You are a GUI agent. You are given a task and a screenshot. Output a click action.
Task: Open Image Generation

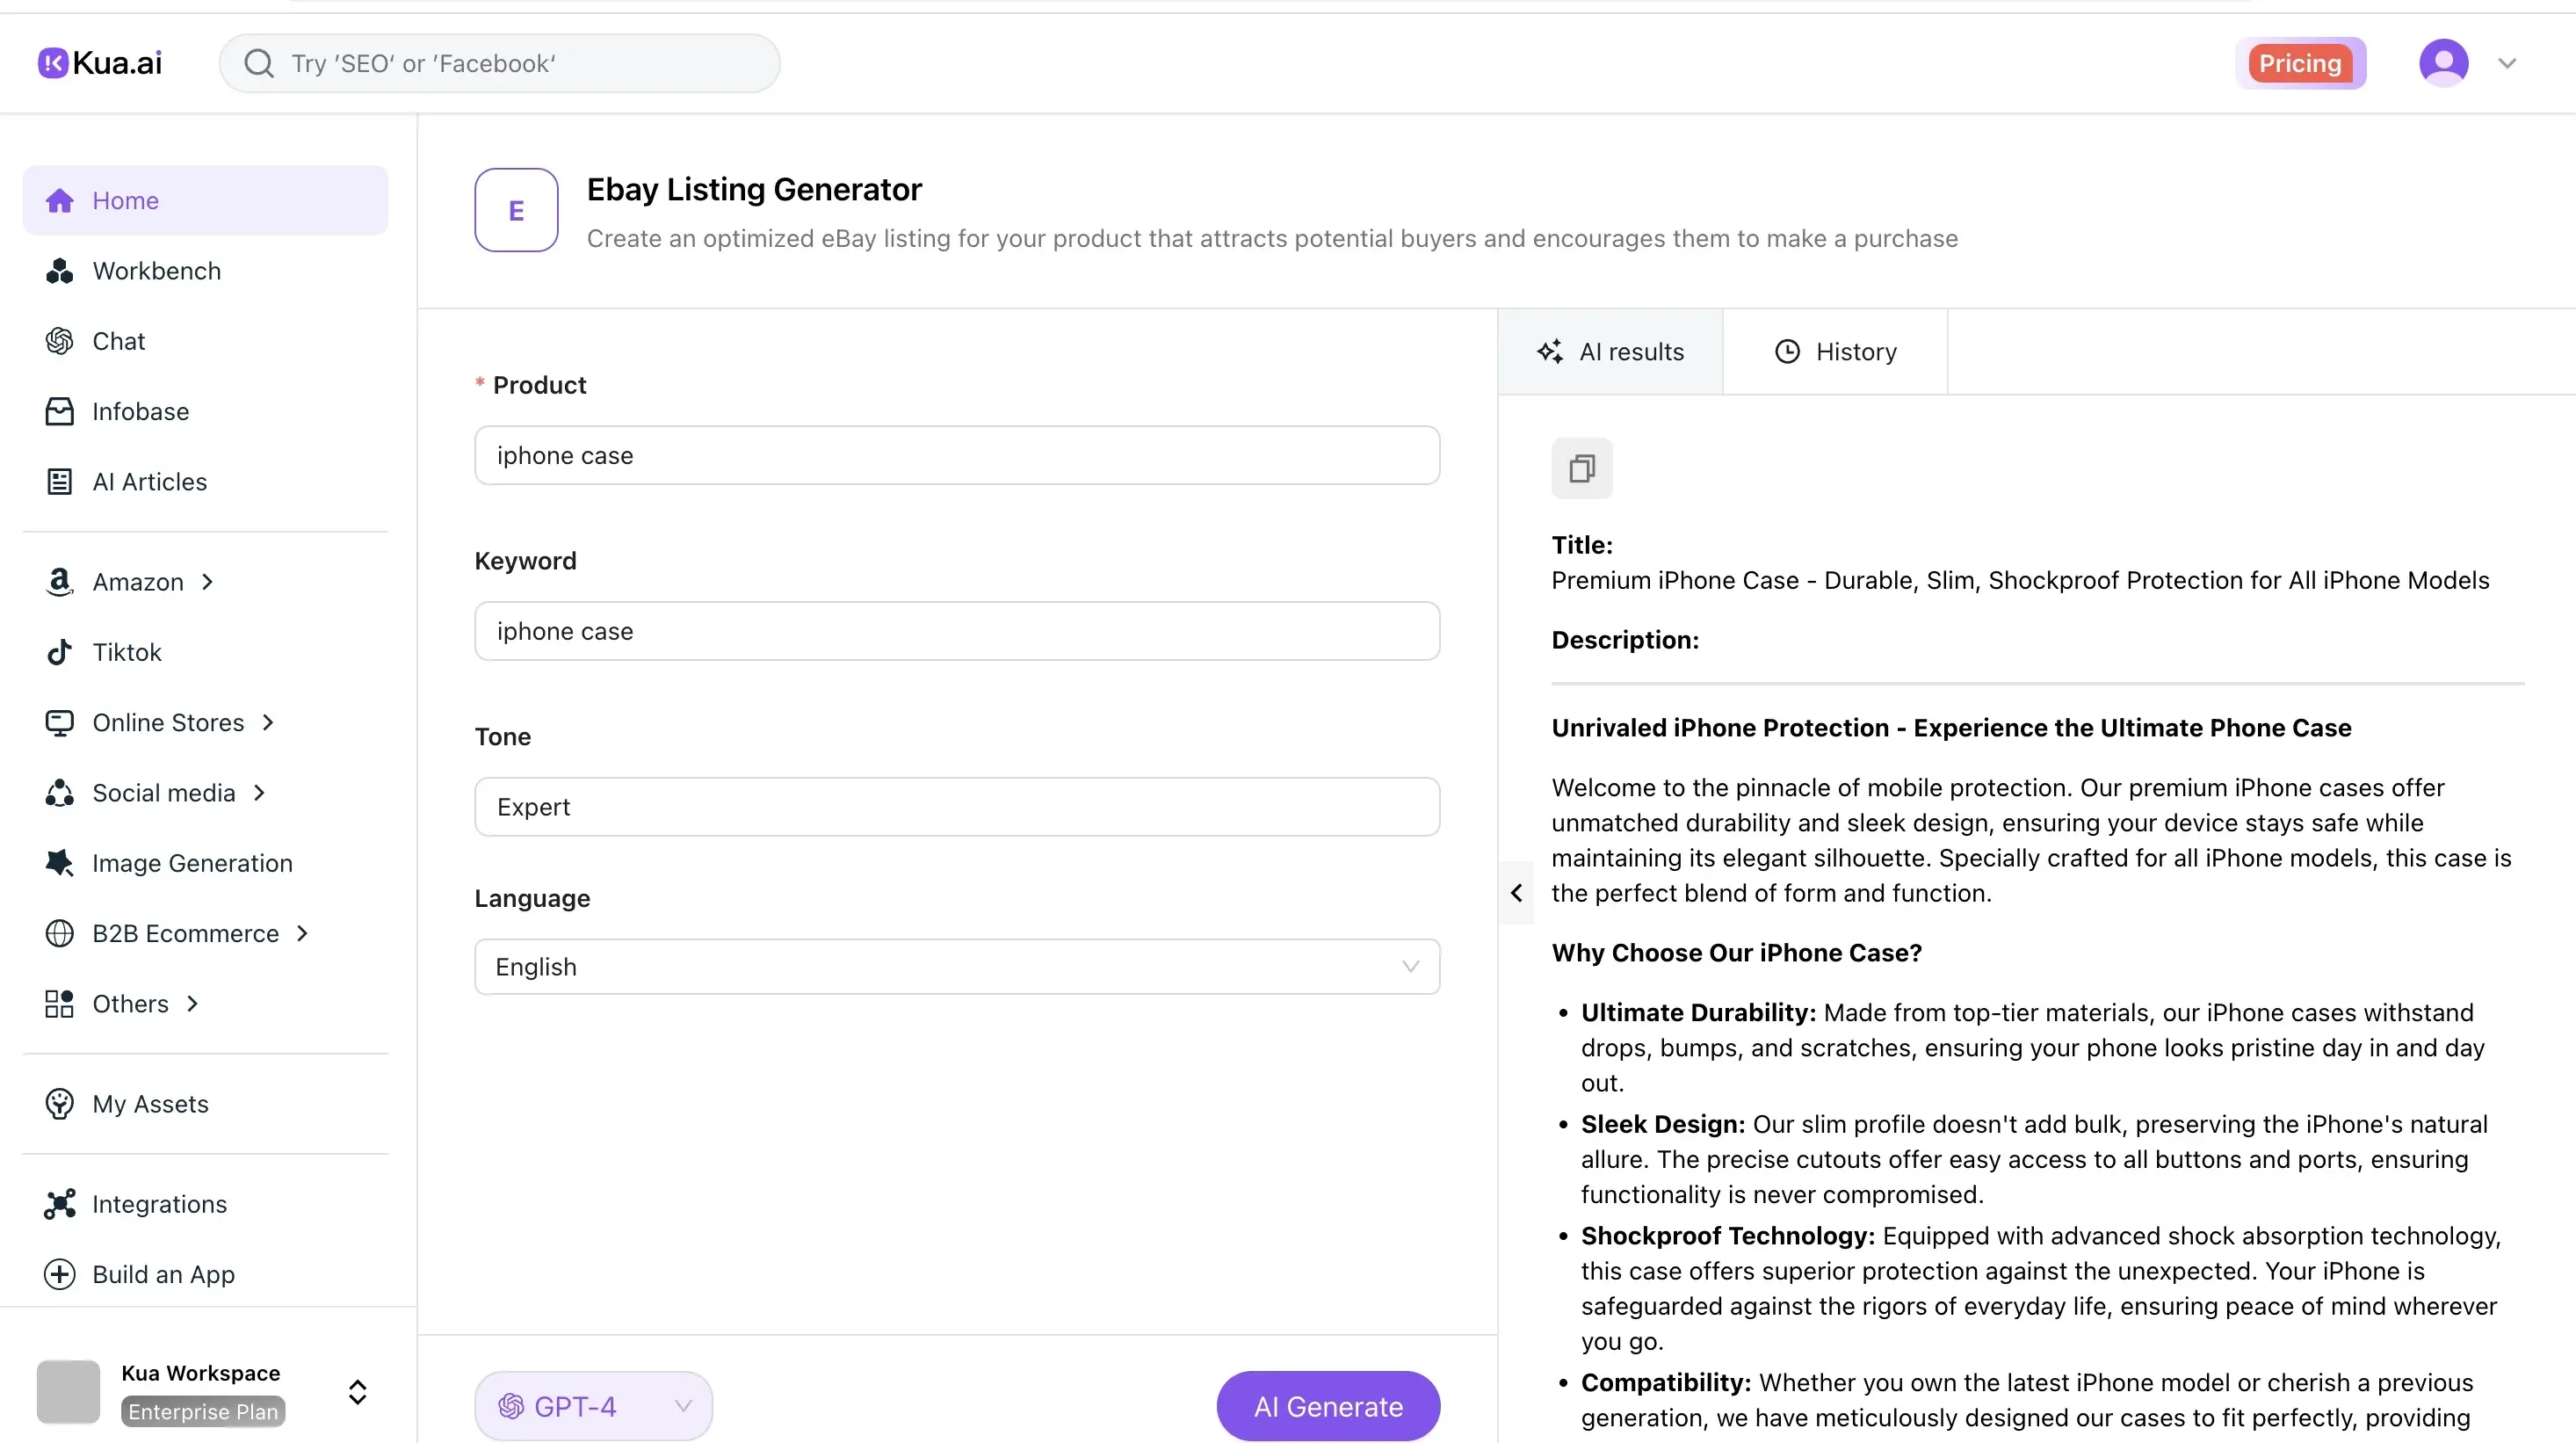[192, 863]
